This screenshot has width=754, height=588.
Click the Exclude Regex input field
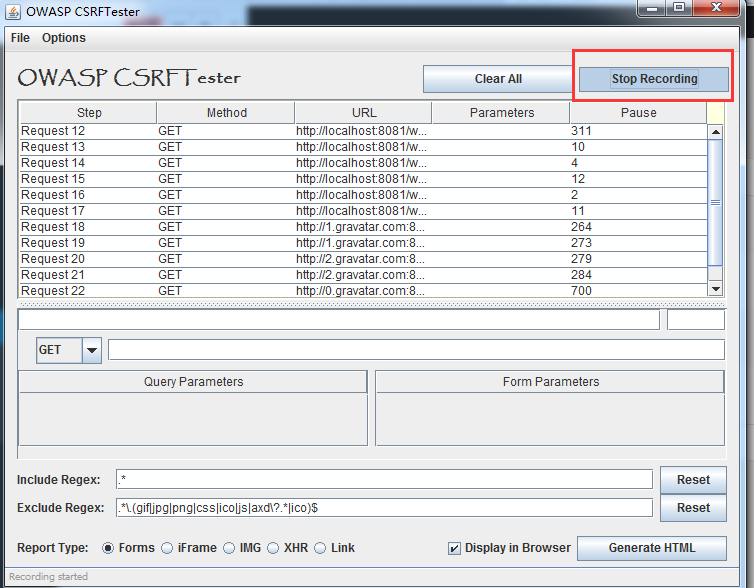[384, 508]
